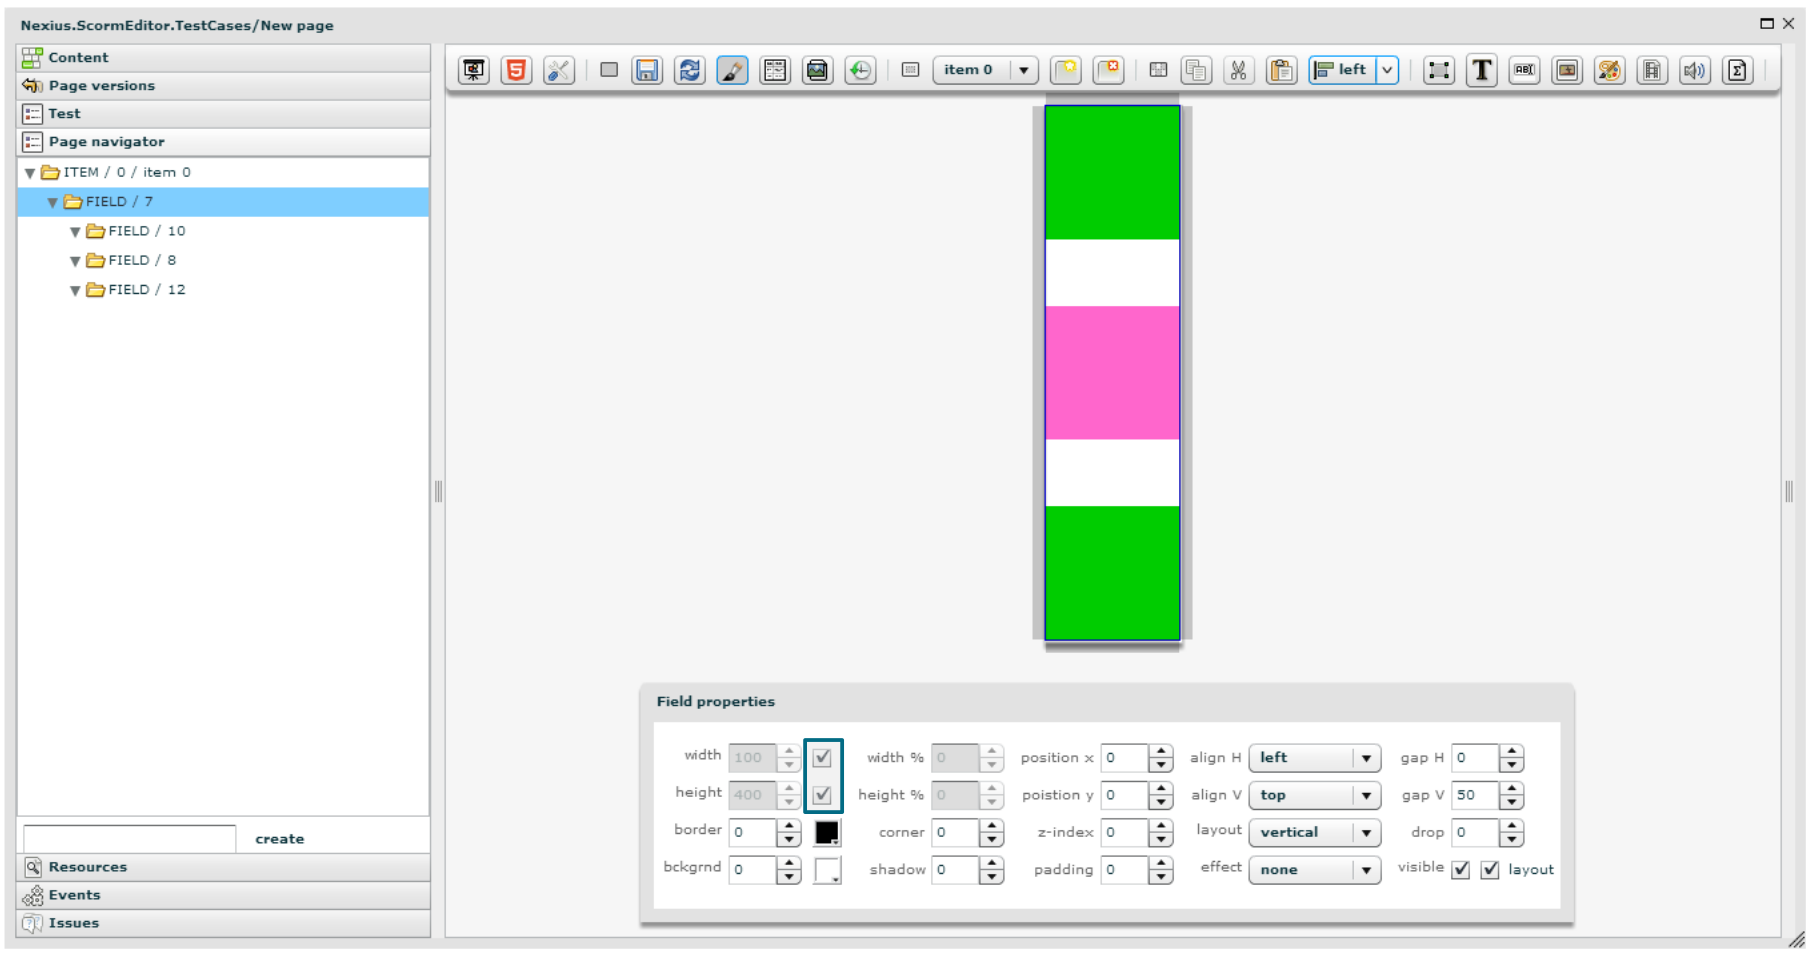1811x957 pixels.
Task: Open the layout dropdown showing vertical
Action: pos(1314,833)
